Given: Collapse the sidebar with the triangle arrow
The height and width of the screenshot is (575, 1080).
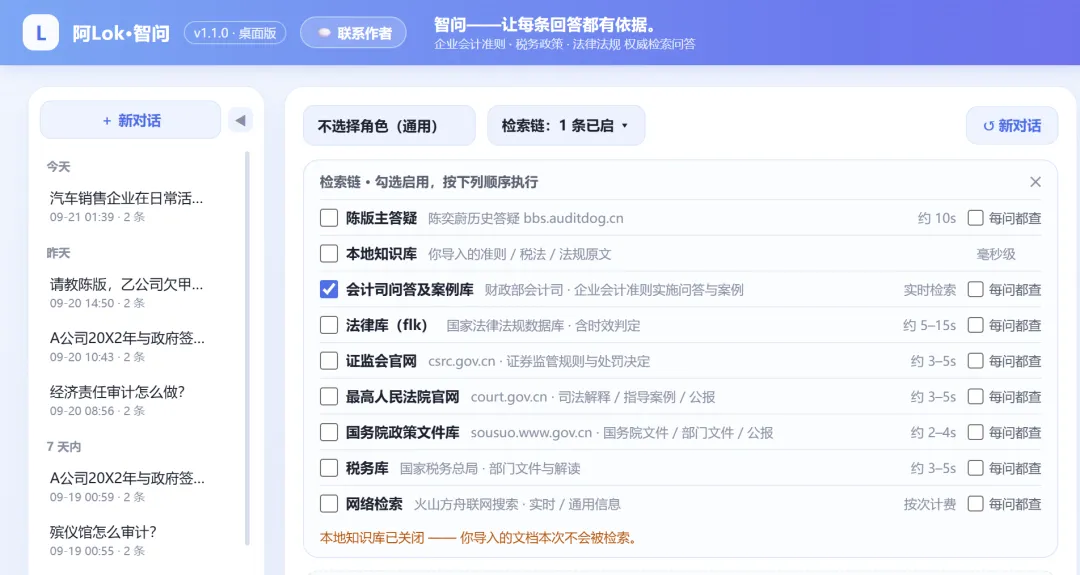Looking at the screenshot, I should pyautogui.click(x=240, y=121).
